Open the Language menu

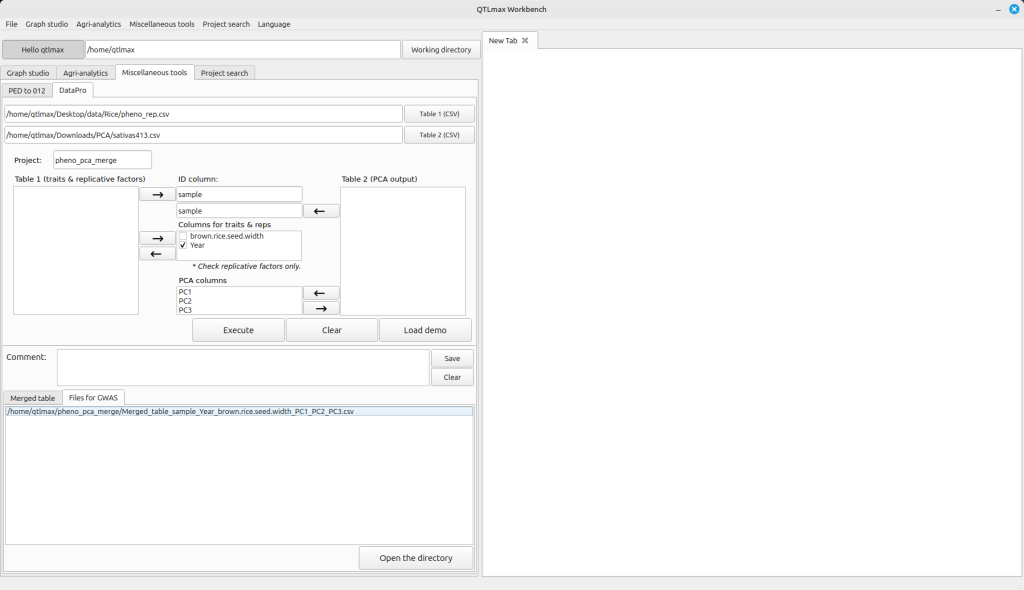point(274,24)
